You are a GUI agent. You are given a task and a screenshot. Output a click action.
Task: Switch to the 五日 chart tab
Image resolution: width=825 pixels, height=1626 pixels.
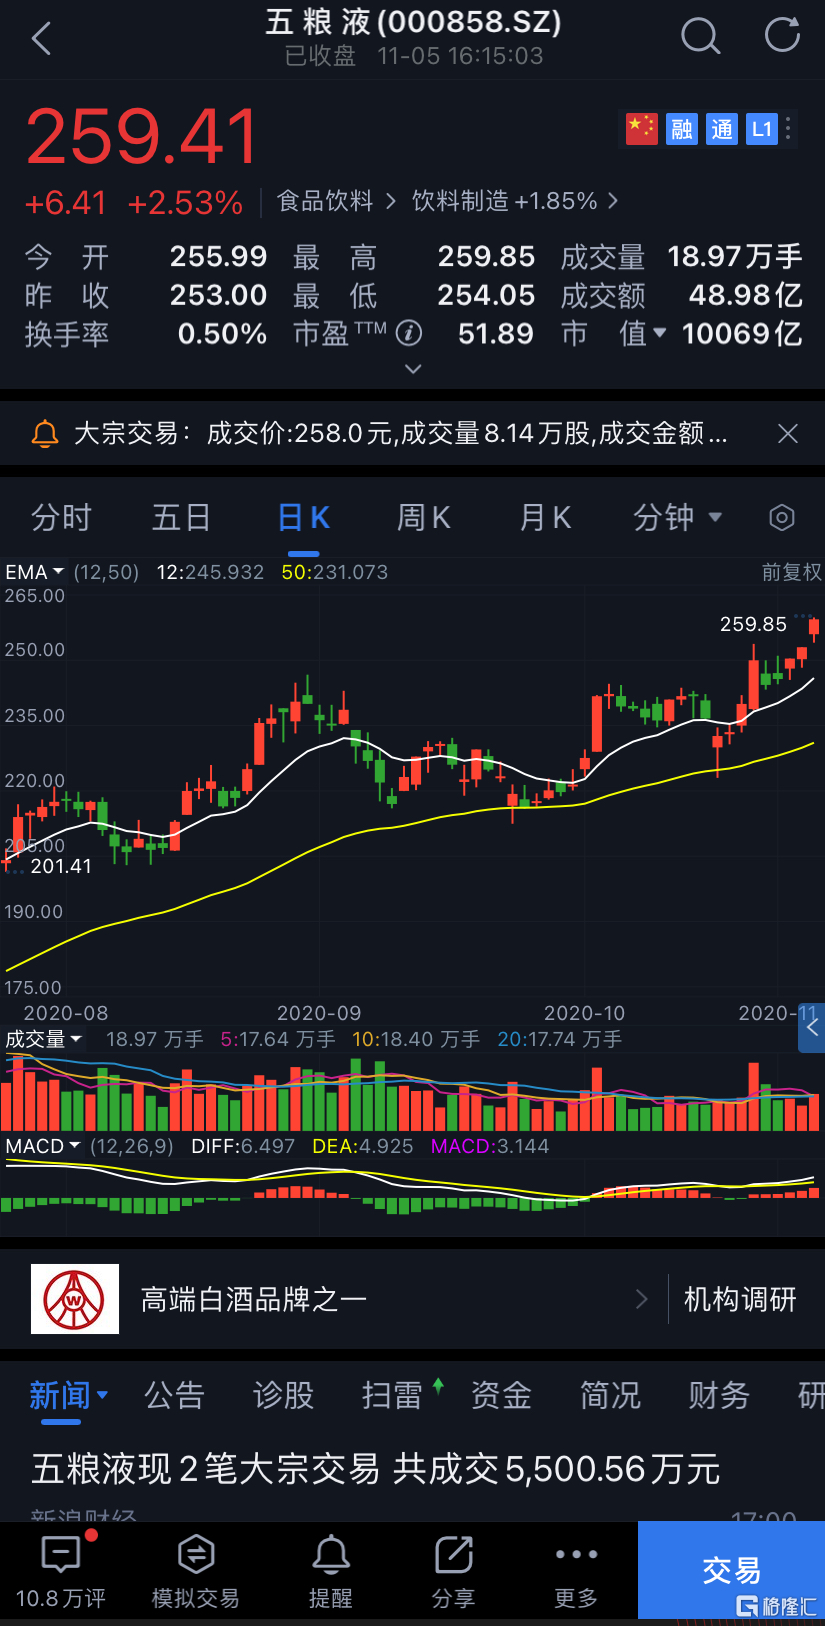tap(181, 517)
